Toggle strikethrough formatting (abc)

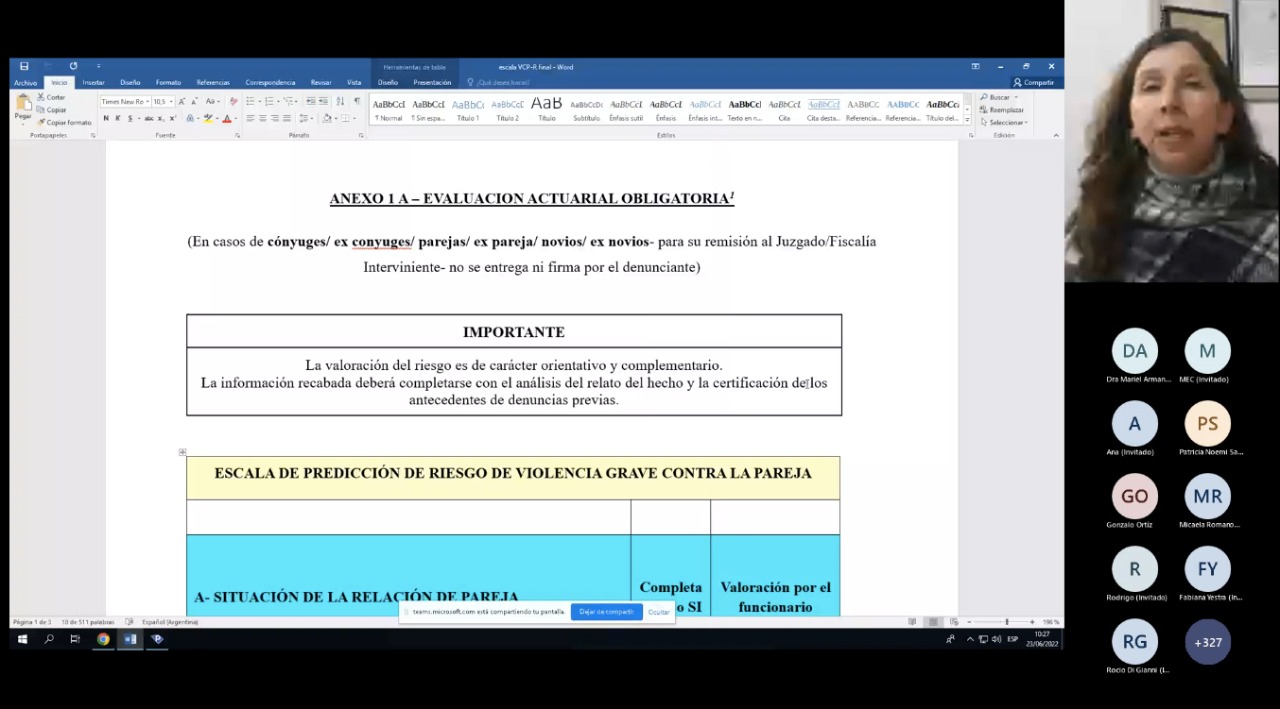click(149, 118)
